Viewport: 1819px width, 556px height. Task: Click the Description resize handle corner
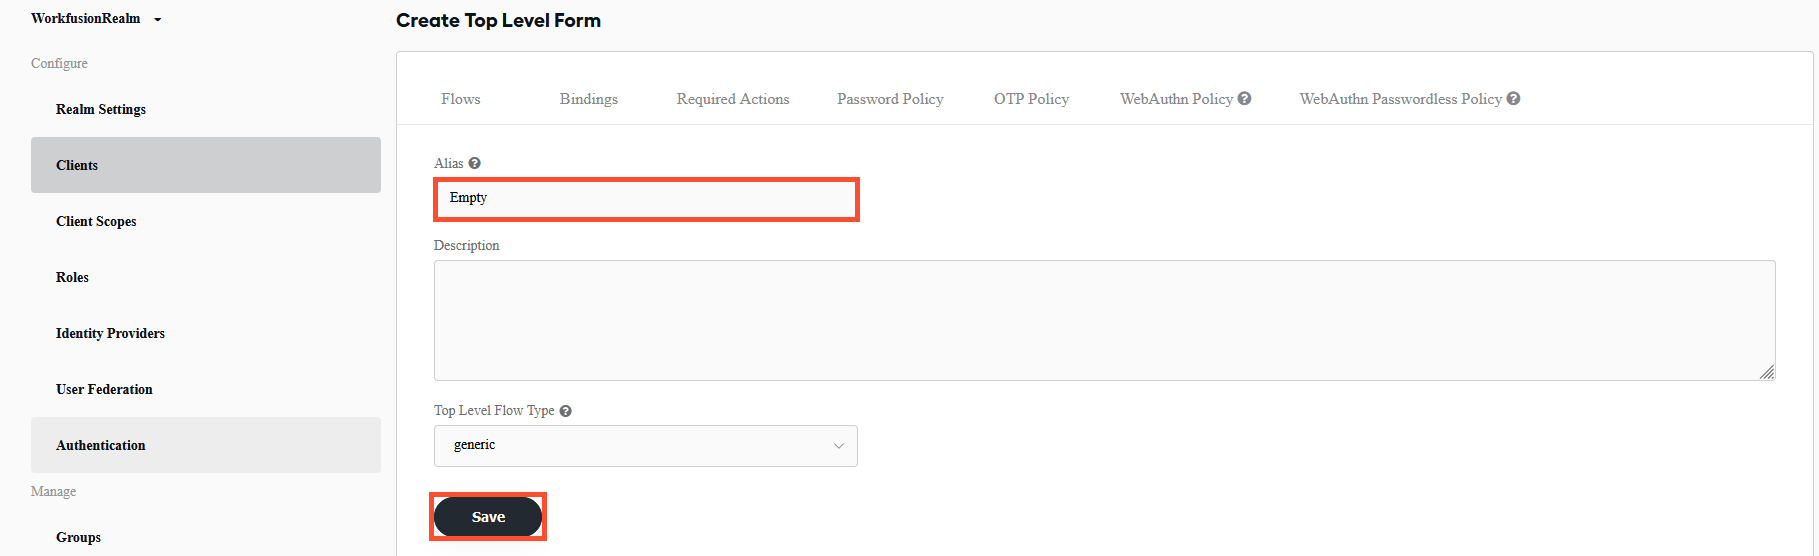coord(1767,372)
